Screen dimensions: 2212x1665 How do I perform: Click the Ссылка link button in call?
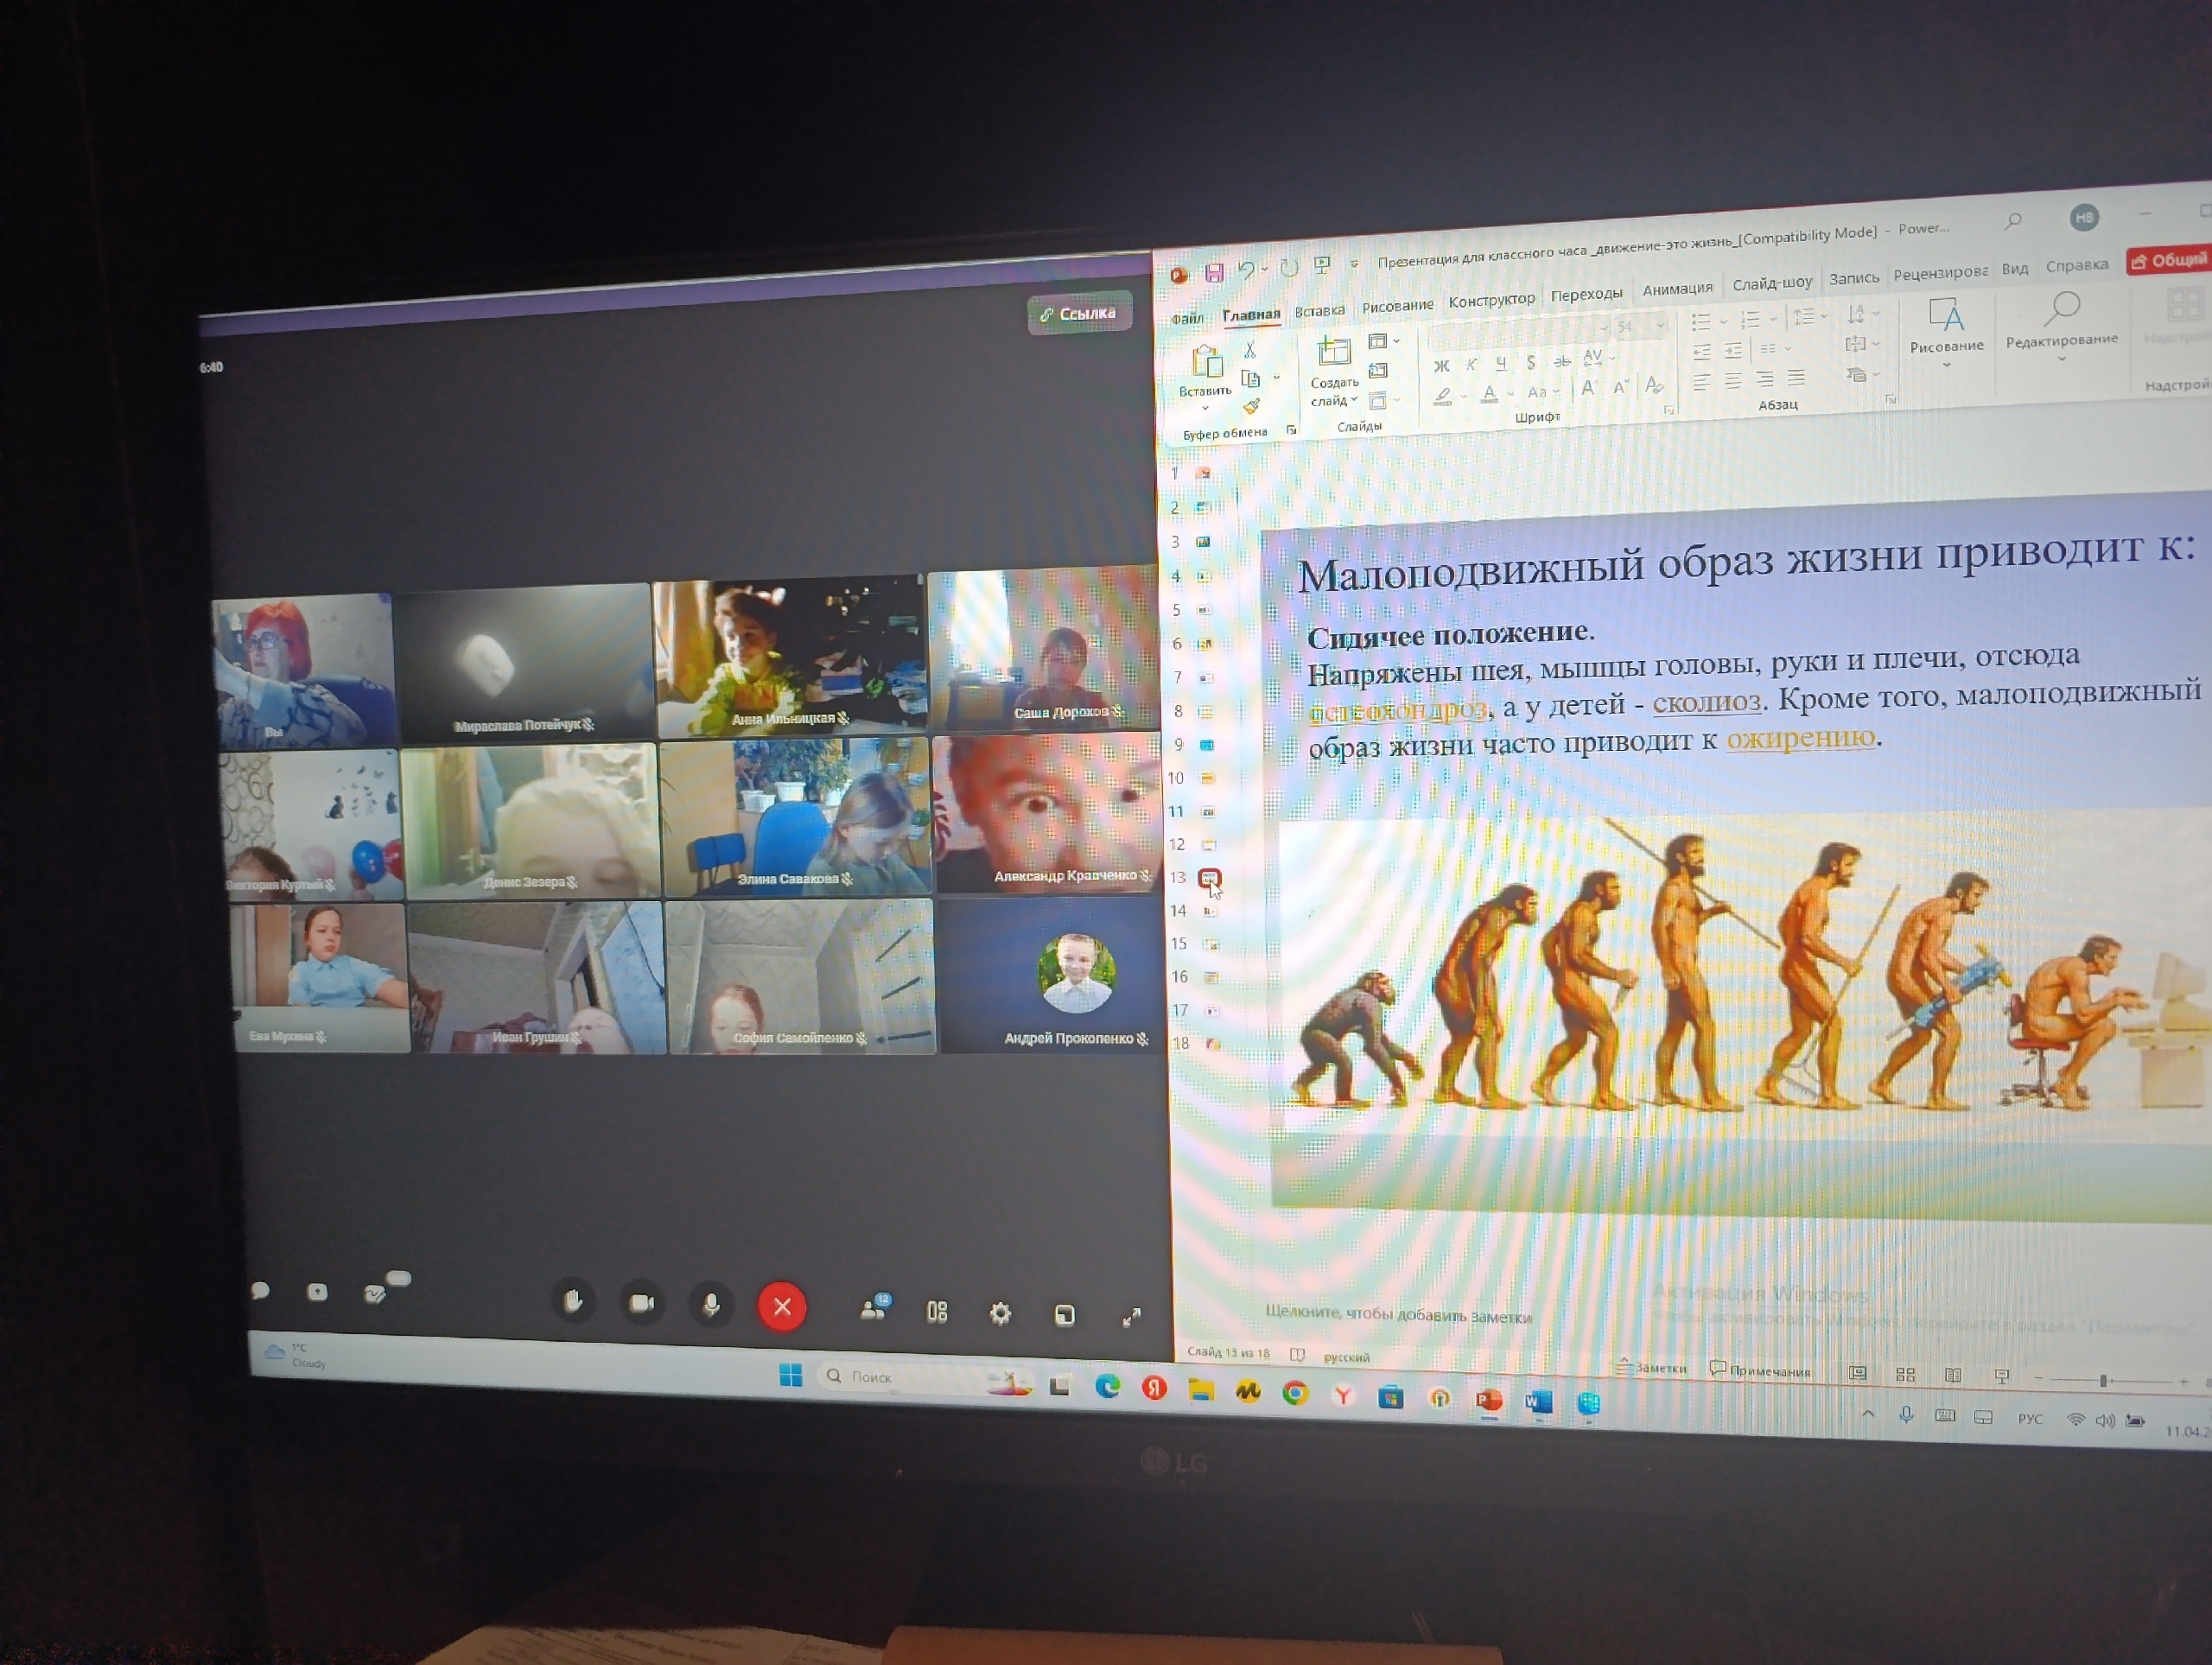click(x=1079, y=313)
